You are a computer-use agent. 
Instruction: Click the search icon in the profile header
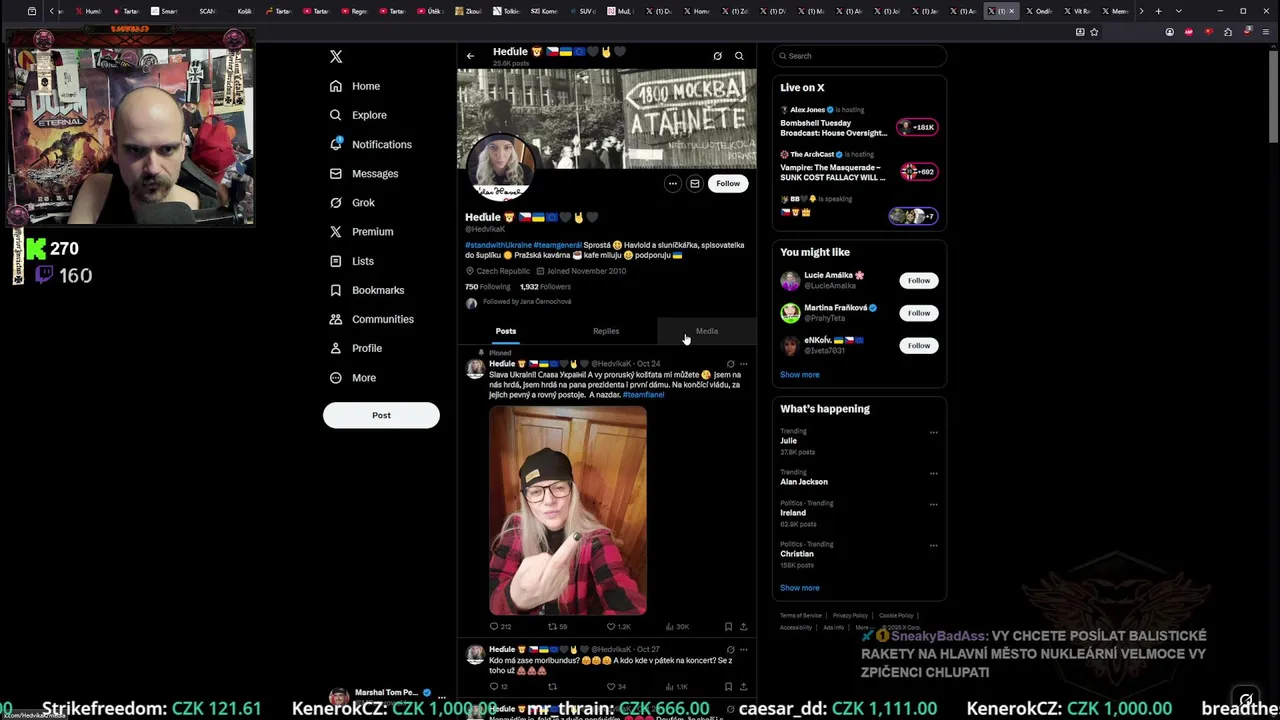tap(739, 56)
